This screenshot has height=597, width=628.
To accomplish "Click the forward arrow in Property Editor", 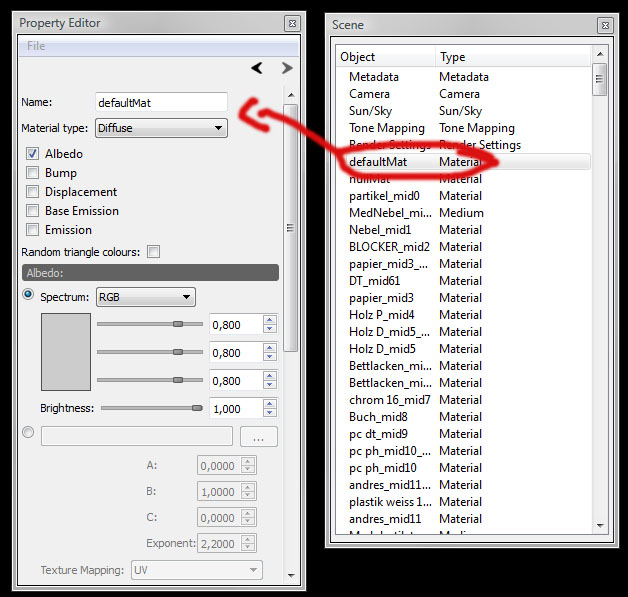I will 287,68.
